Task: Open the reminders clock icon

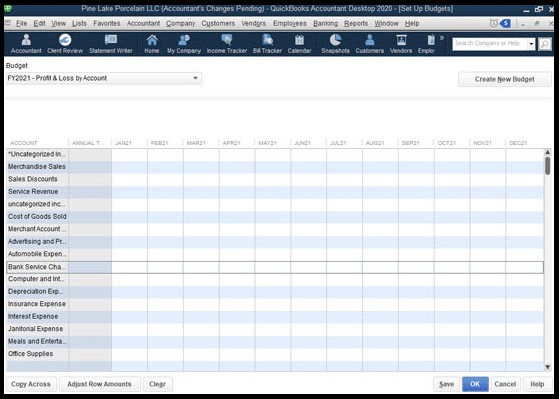Action: pos(494,24)
